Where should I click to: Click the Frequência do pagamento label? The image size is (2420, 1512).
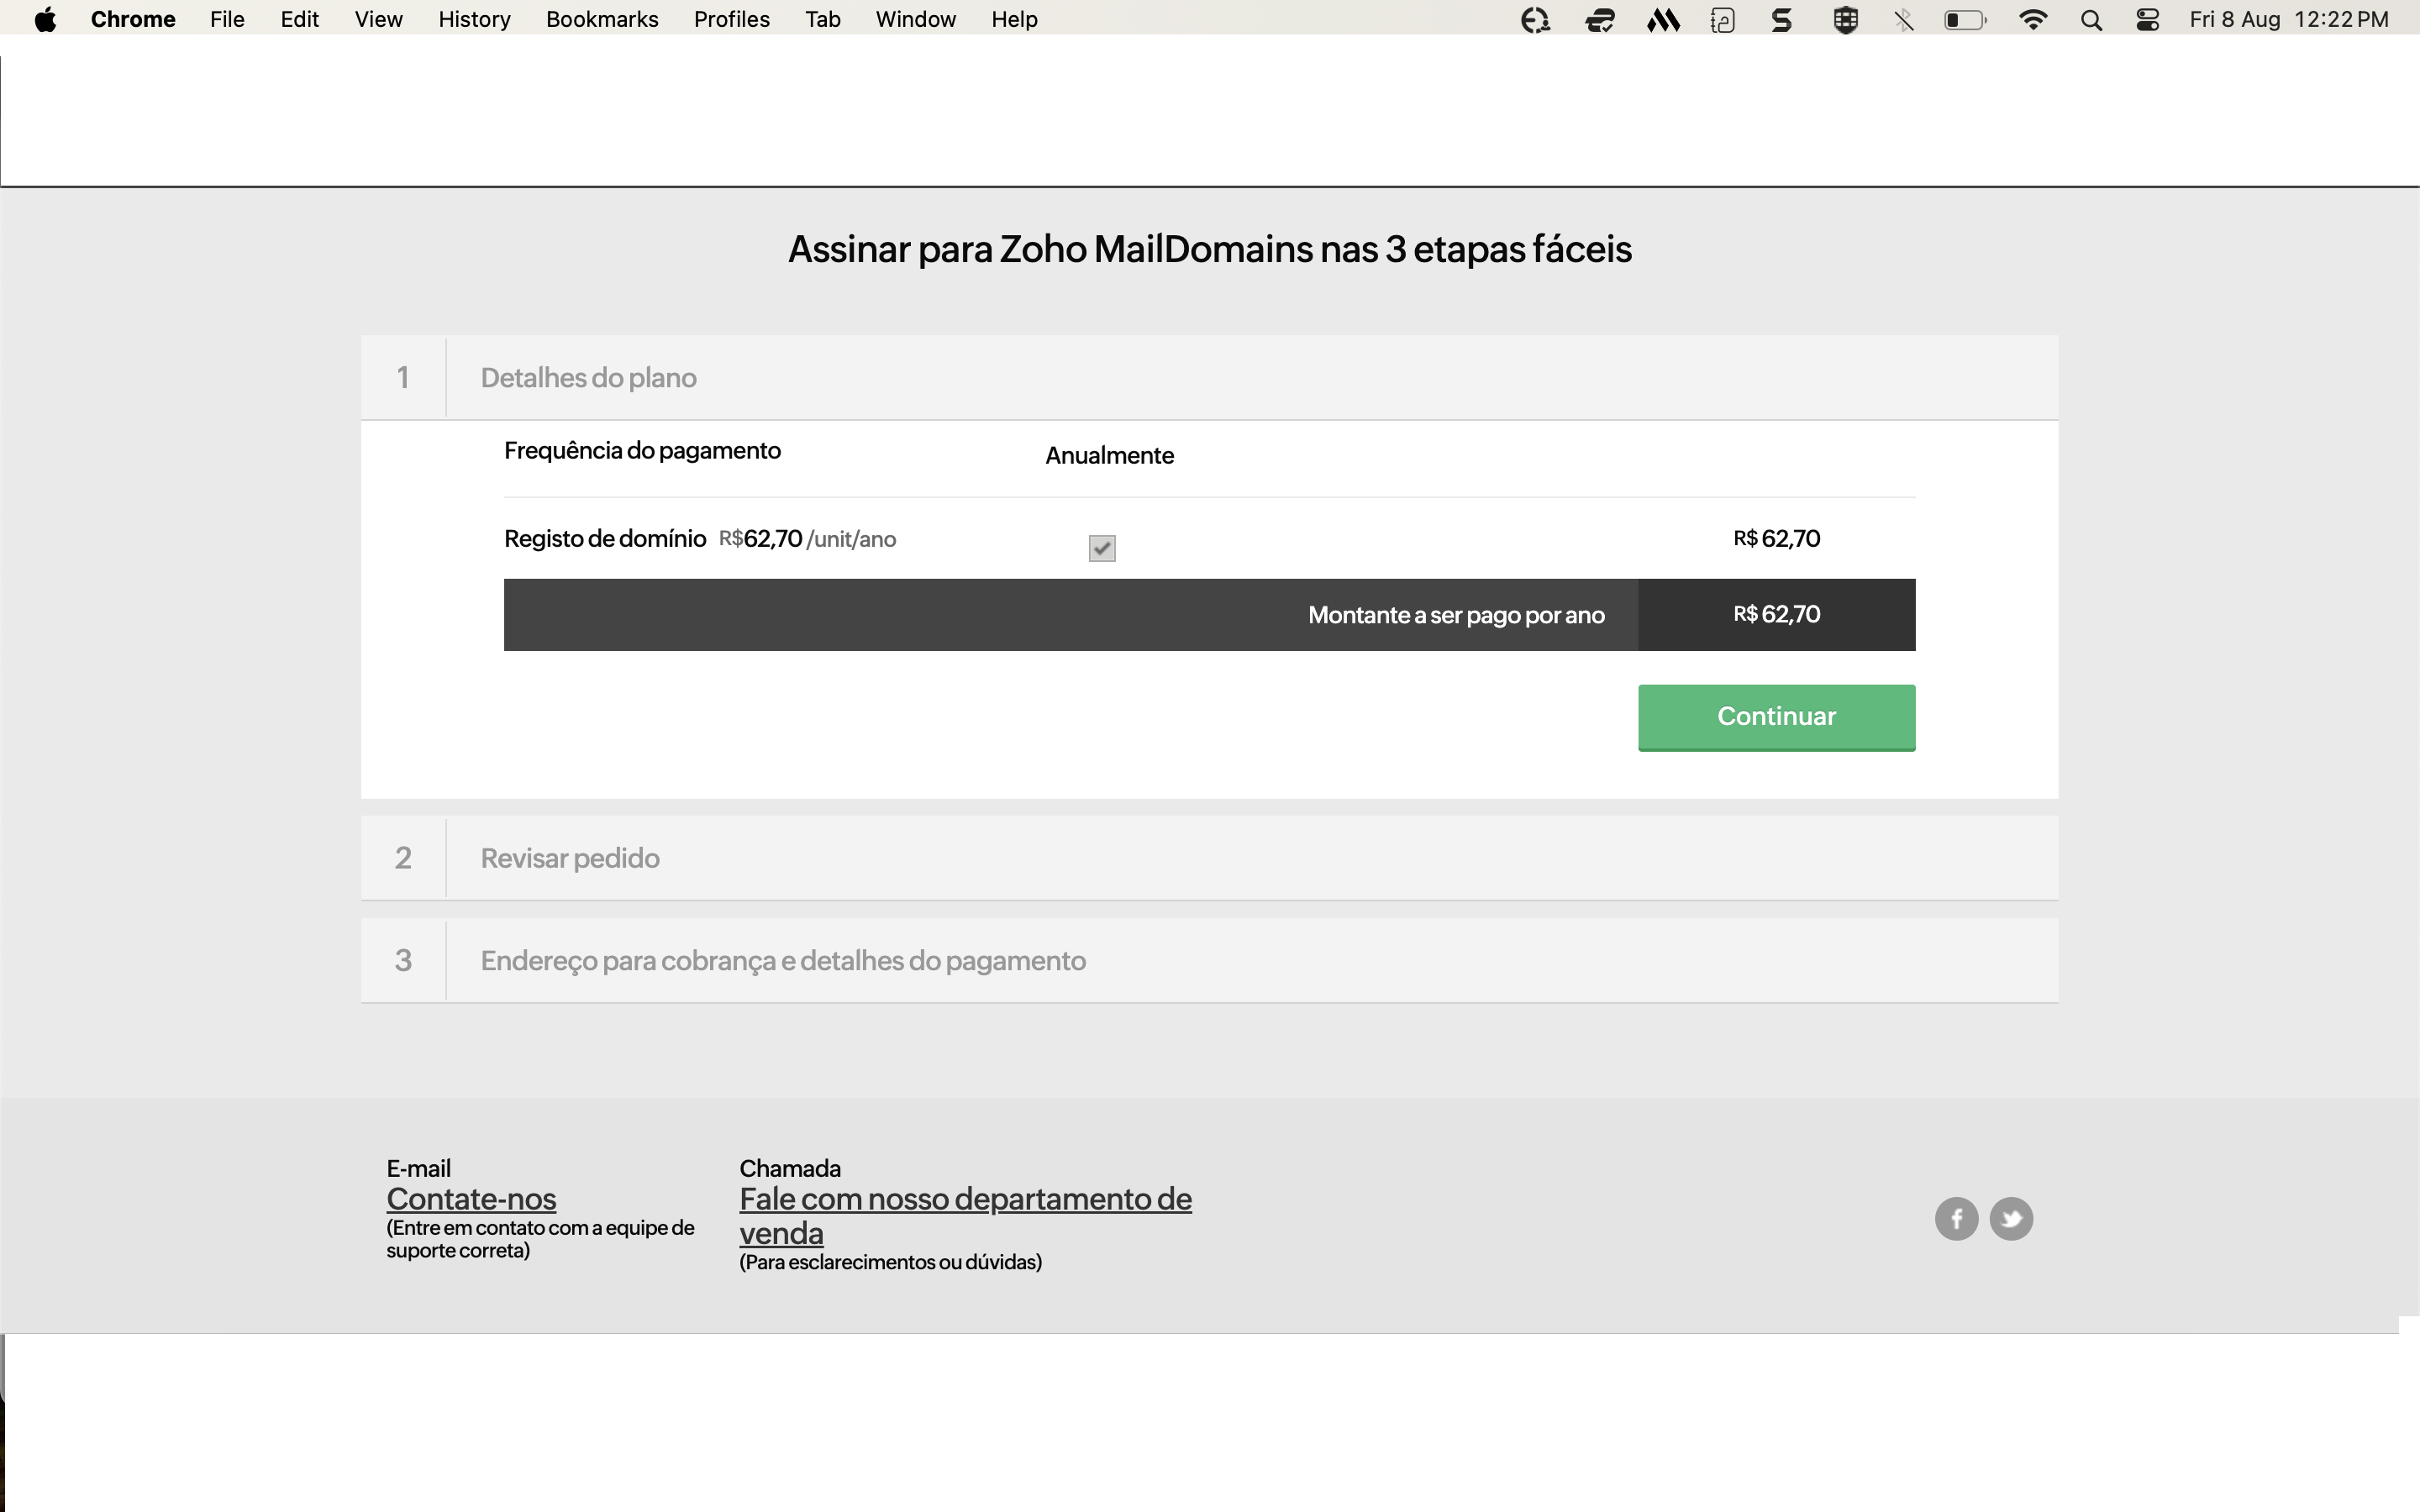(642, 451)
